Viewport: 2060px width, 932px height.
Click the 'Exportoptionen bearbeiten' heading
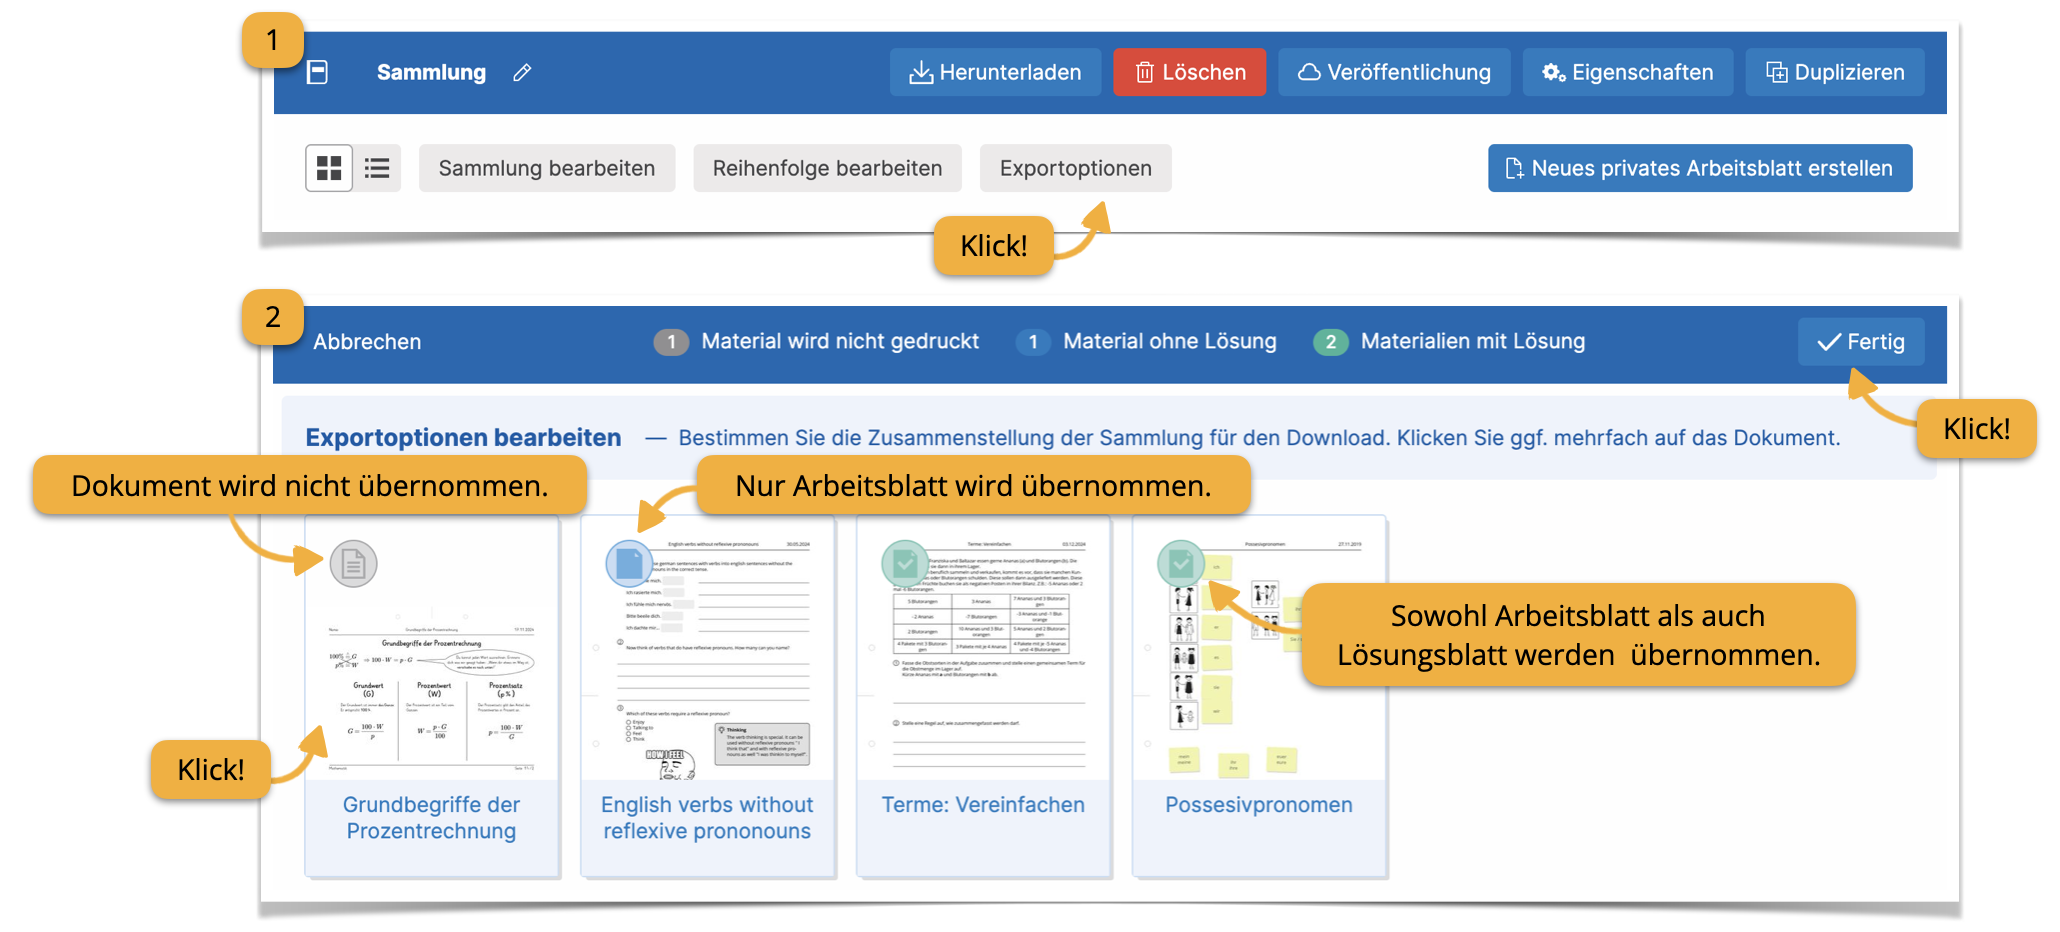463,438
